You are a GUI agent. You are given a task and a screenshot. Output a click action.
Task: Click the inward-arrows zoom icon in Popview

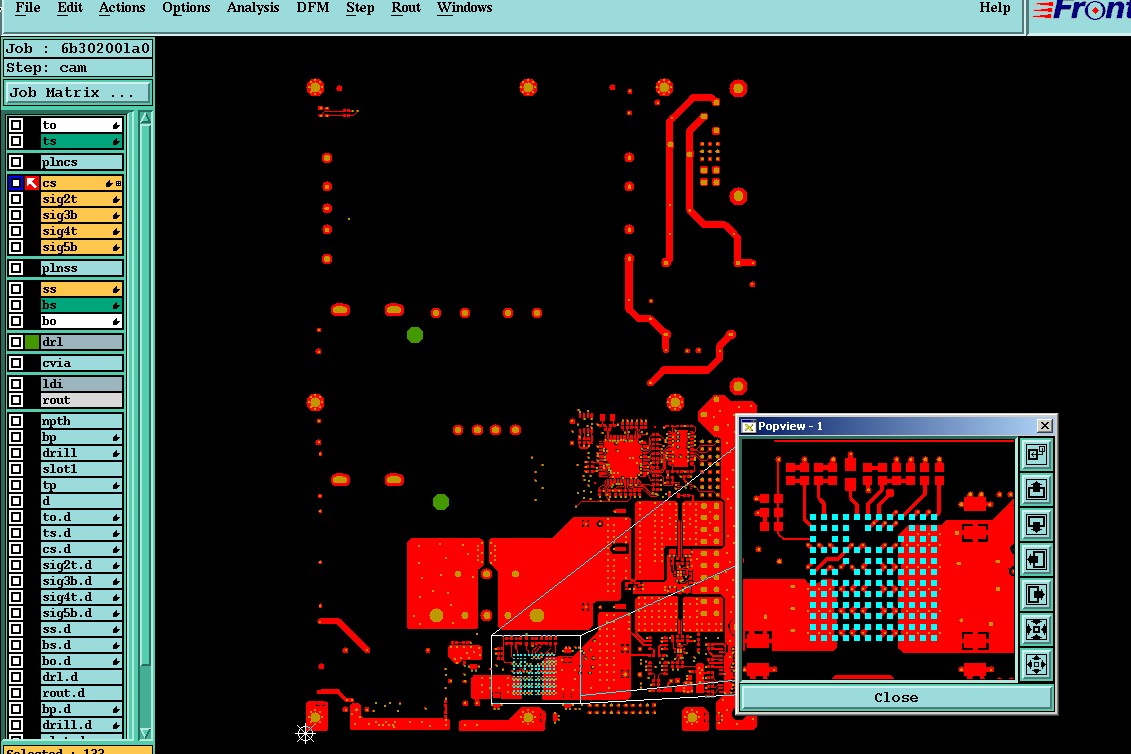[x=1037, y=629]
